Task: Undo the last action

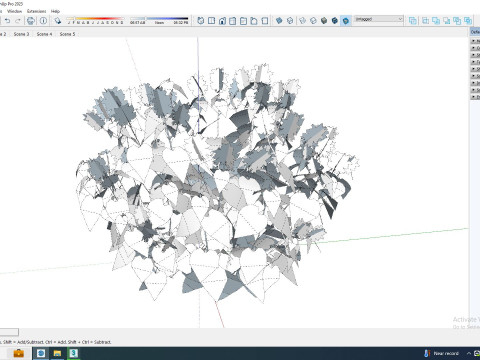Action: click(x=7, y=21)
